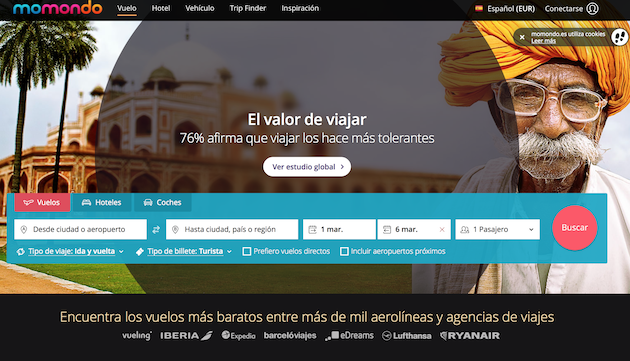This screenshot has height=361, width=630.
Task: Click the Buscar button
Action: pyautogui.click(x=575, y=228)
